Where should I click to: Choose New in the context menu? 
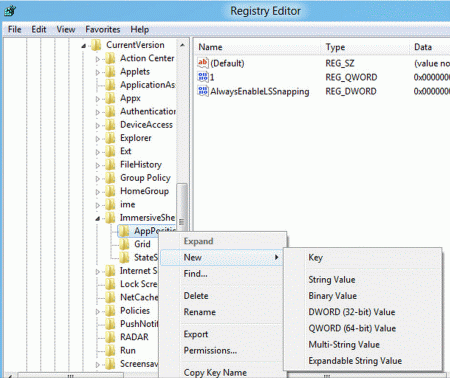point(222,257)
